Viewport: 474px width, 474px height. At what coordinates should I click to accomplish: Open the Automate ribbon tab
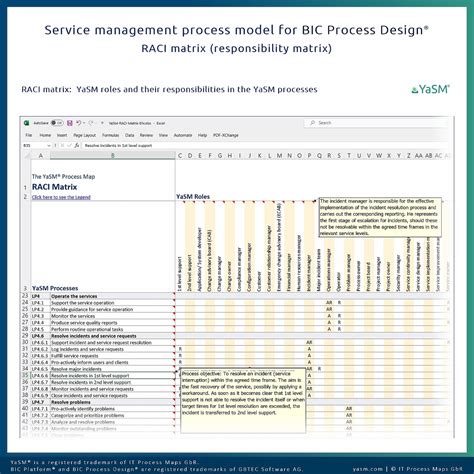[183, 135]
